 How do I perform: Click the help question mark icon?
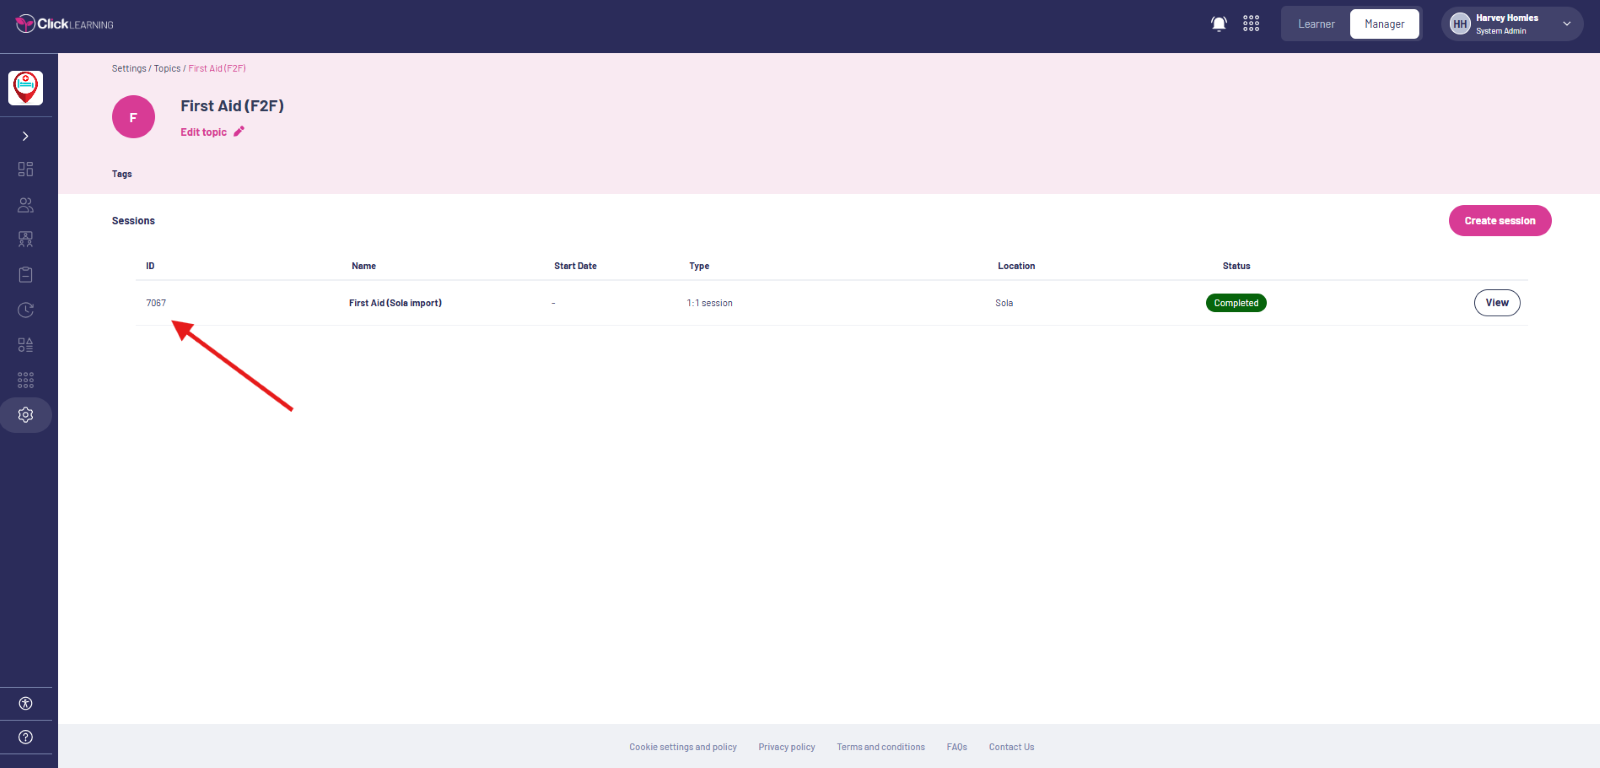tap(26, 737)
